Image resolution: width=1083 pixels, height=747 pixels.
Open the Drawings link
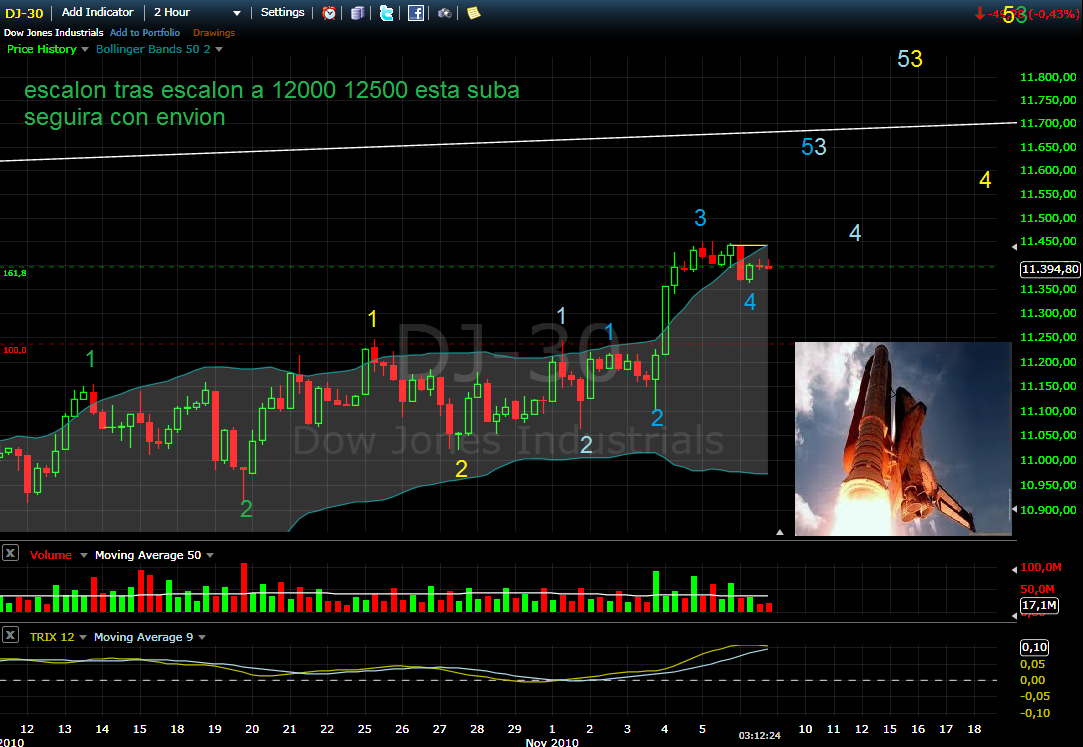214,32
